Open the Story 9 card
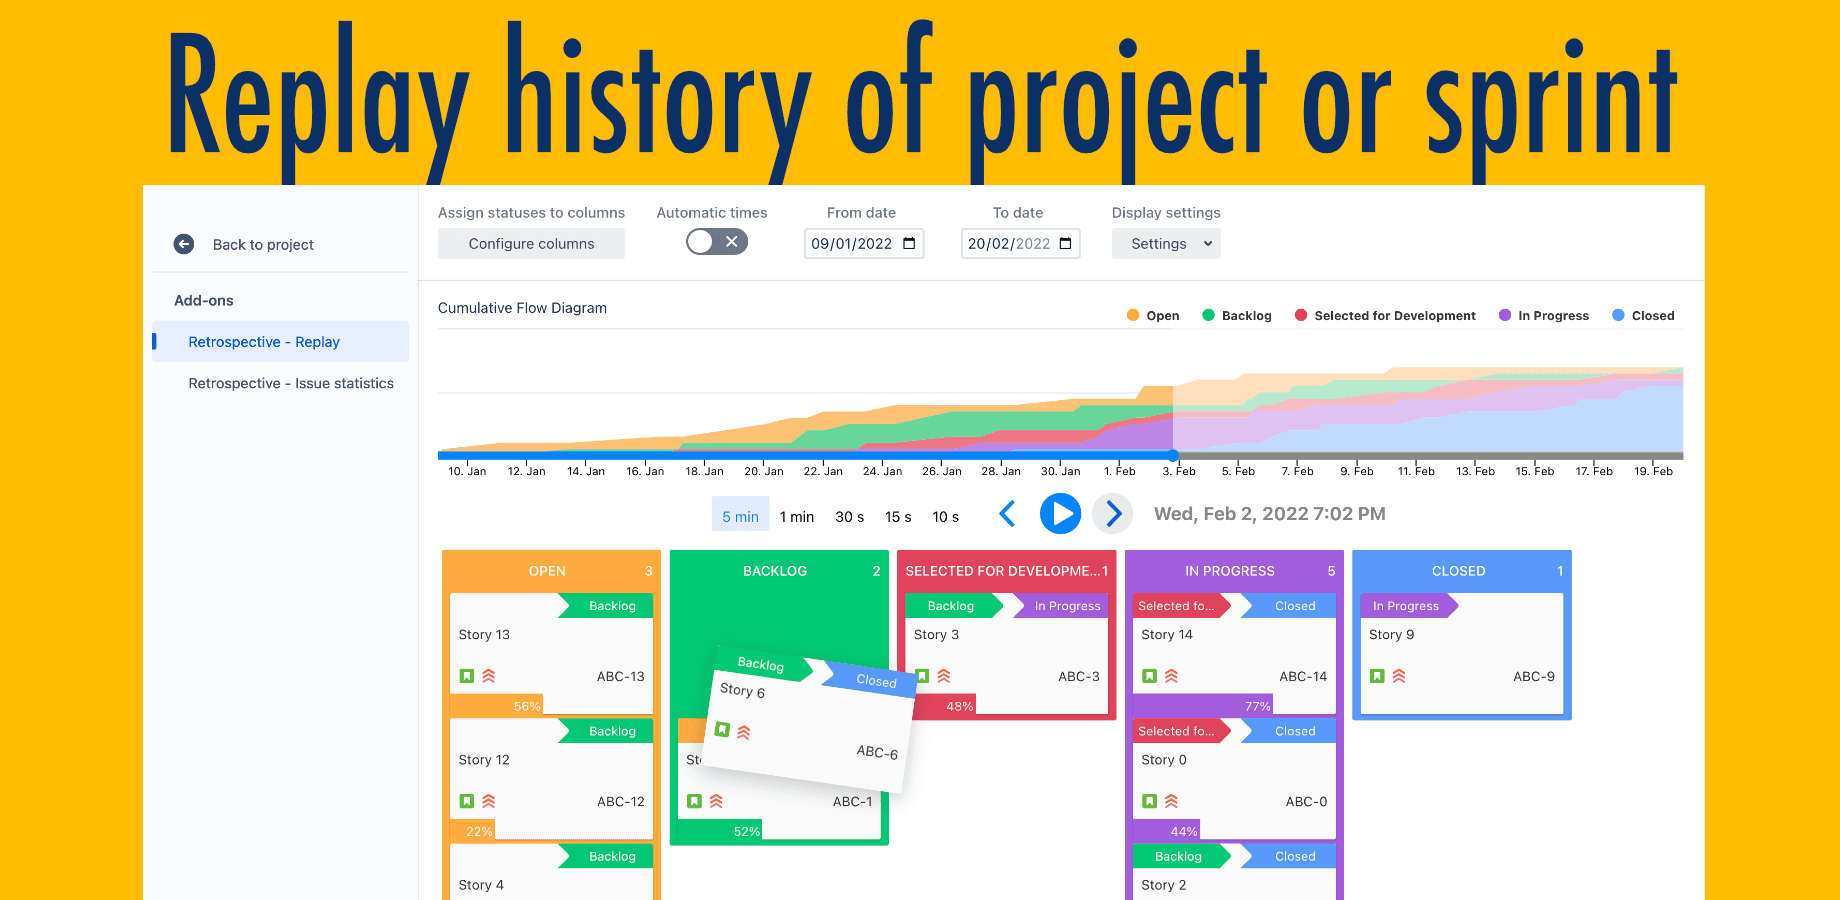The height and width of the screenshot is (900, 1840). 1462,654
